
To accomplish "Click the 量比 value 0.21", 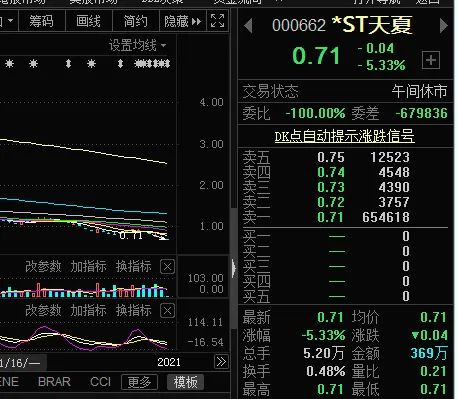I will 433,371.
